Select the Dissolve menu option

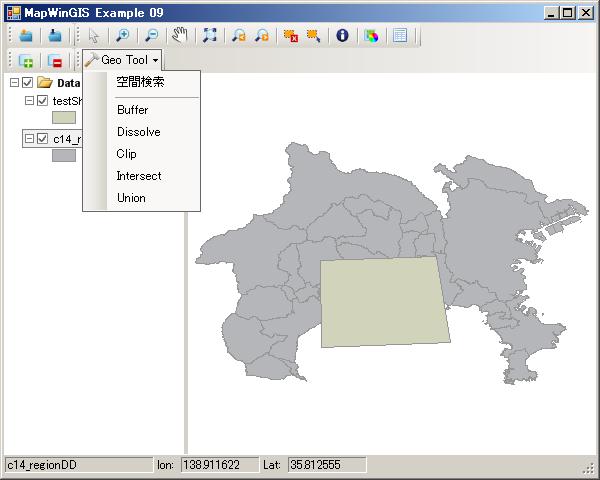[138, 132]
